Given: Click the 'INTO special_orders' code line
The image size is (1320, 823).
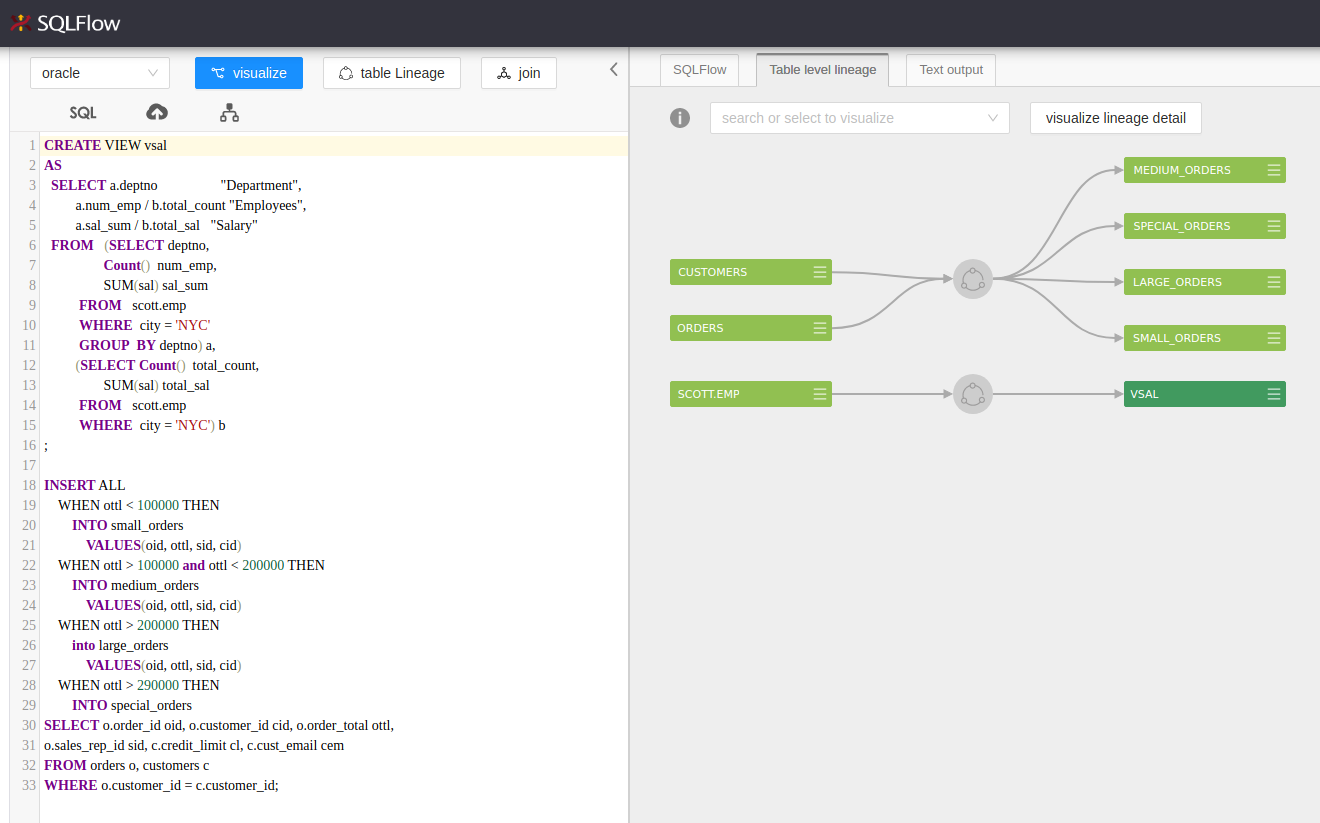Looking at the screenshot, I should 132,705.
